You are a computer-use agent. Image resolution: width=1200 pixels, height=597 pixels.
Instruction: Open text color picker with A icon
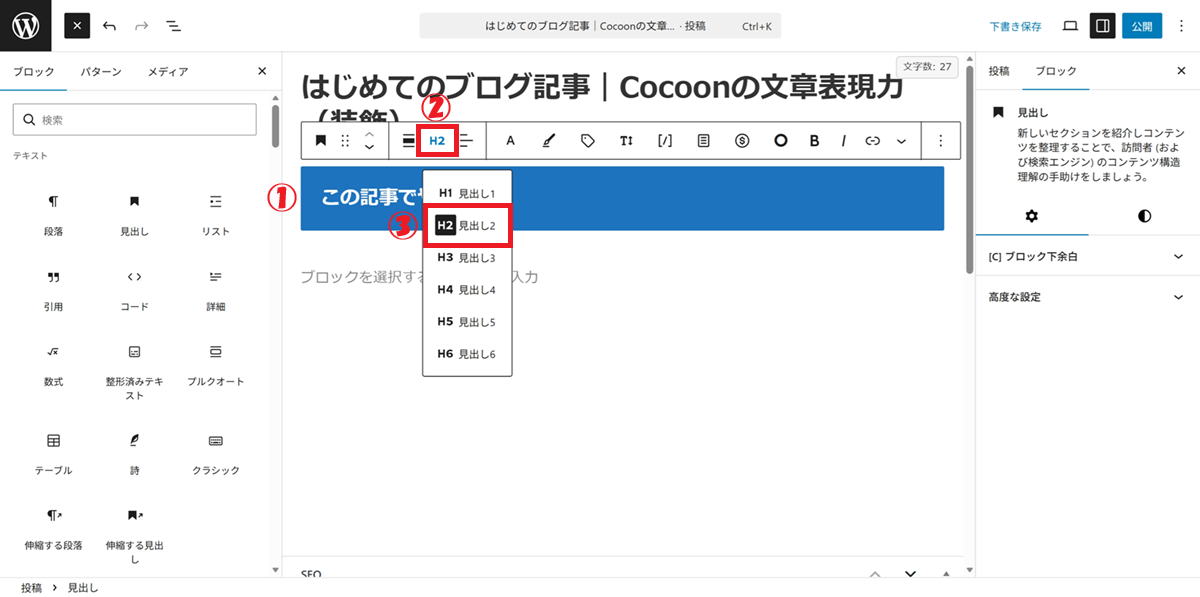tap(510, 141)
